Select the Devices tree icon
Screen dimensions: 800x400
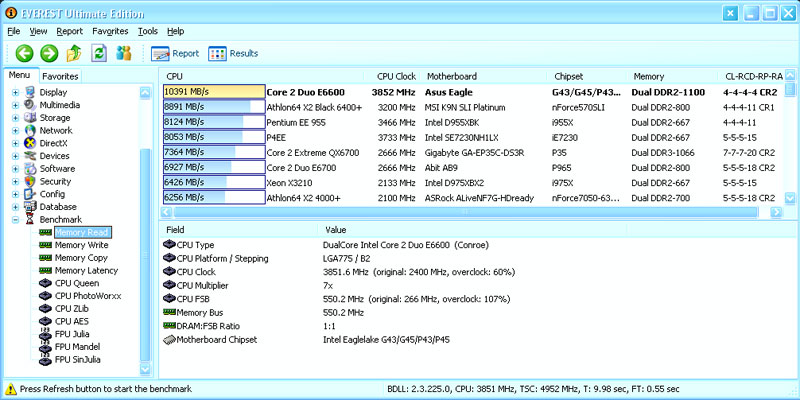click(30, 156)
